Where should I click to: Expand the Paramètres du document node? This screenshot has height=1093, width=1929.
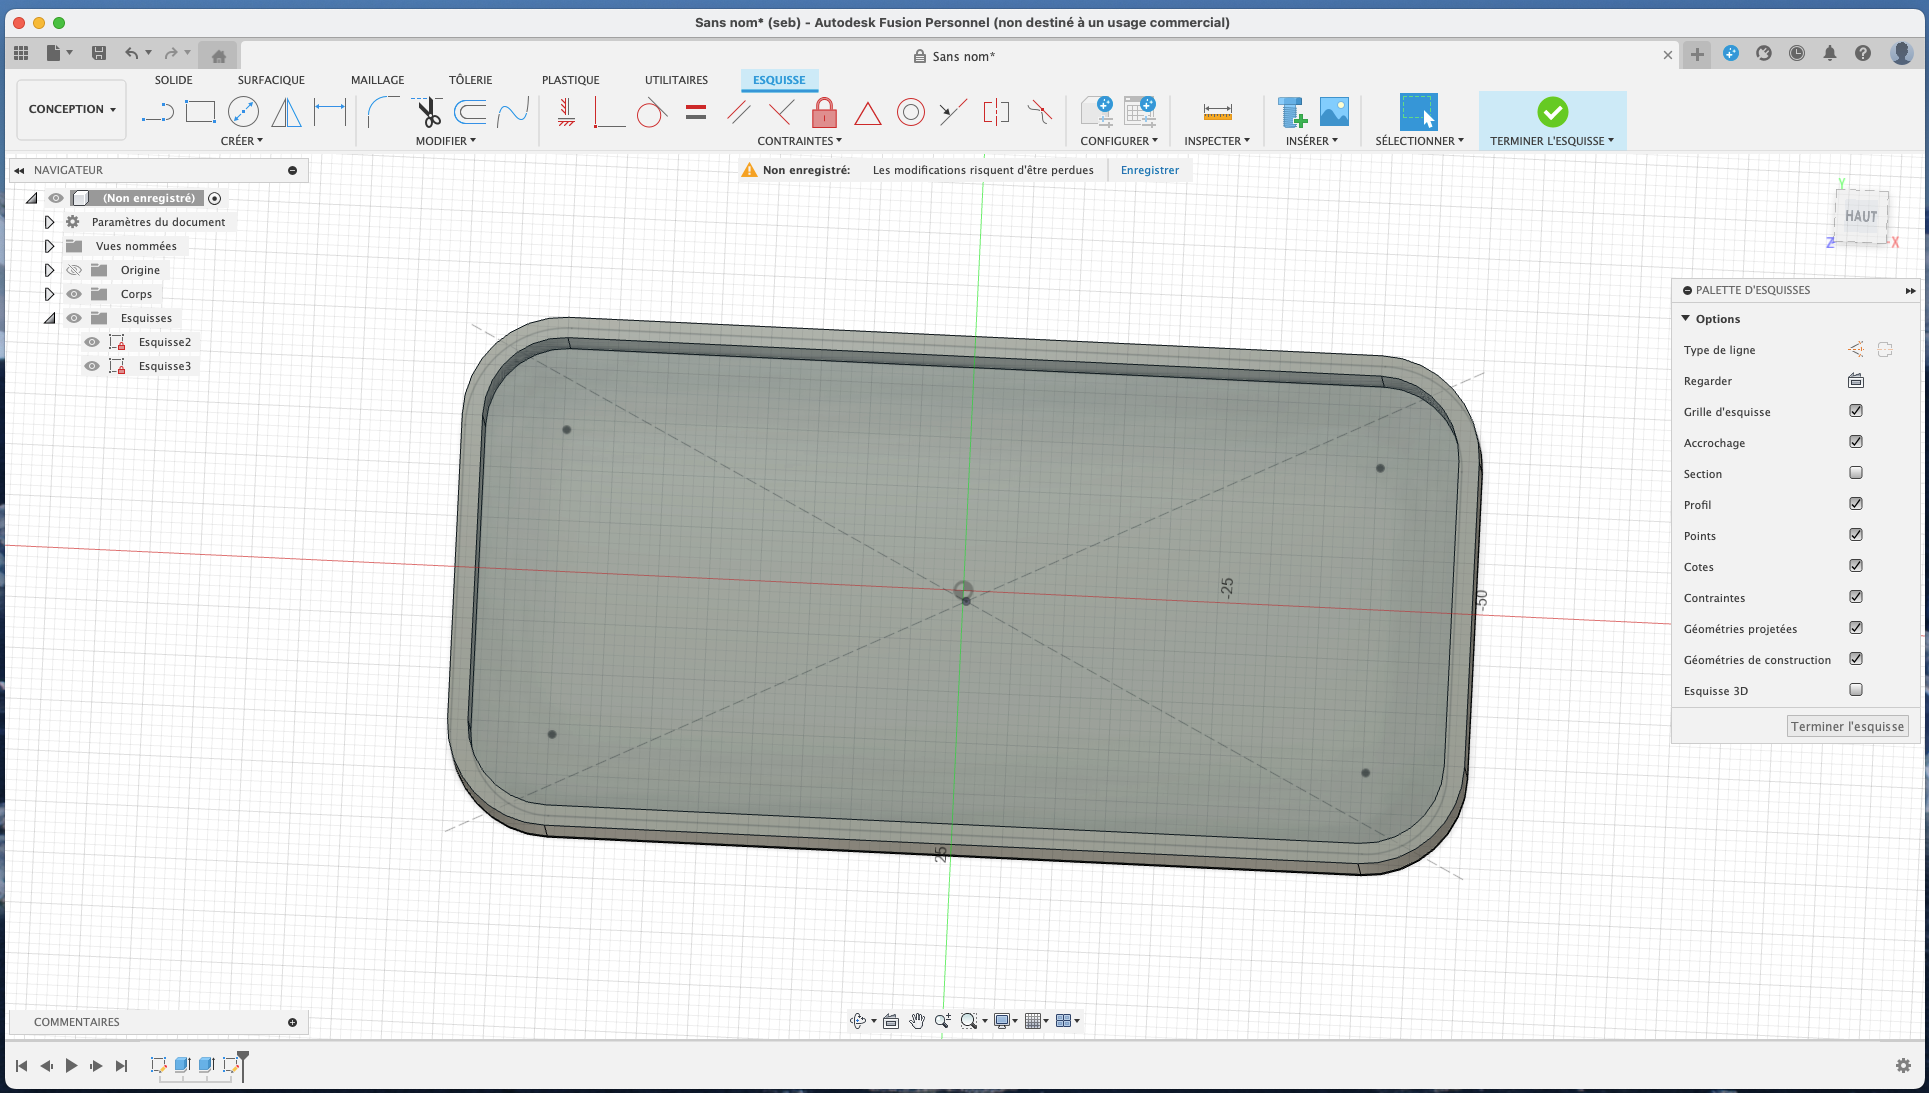click(x=49, y=222)
